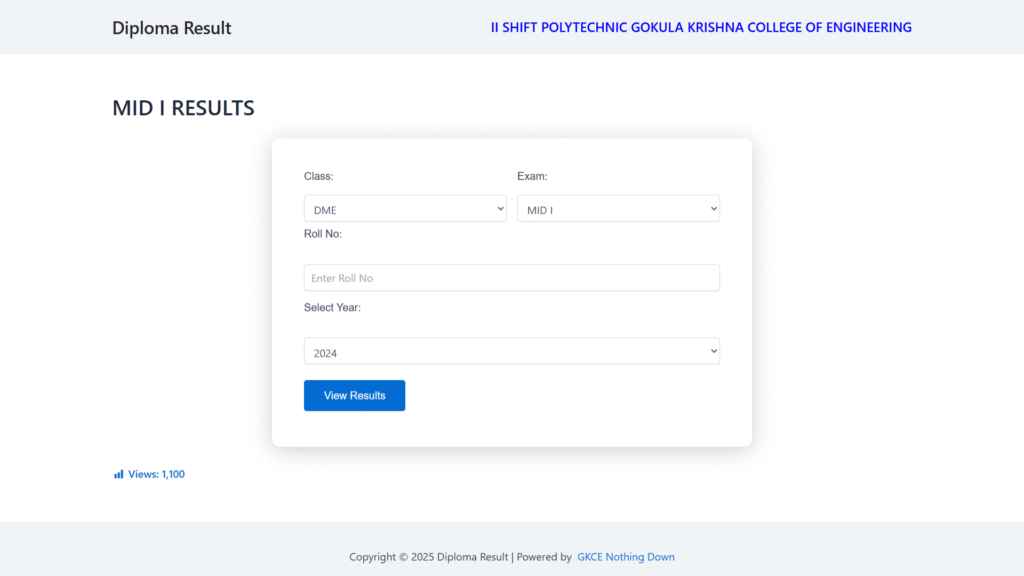Screen dimensions: 1024x576
Task: Click the chevron arrow of Year dropdown
Action: point(713,351)
